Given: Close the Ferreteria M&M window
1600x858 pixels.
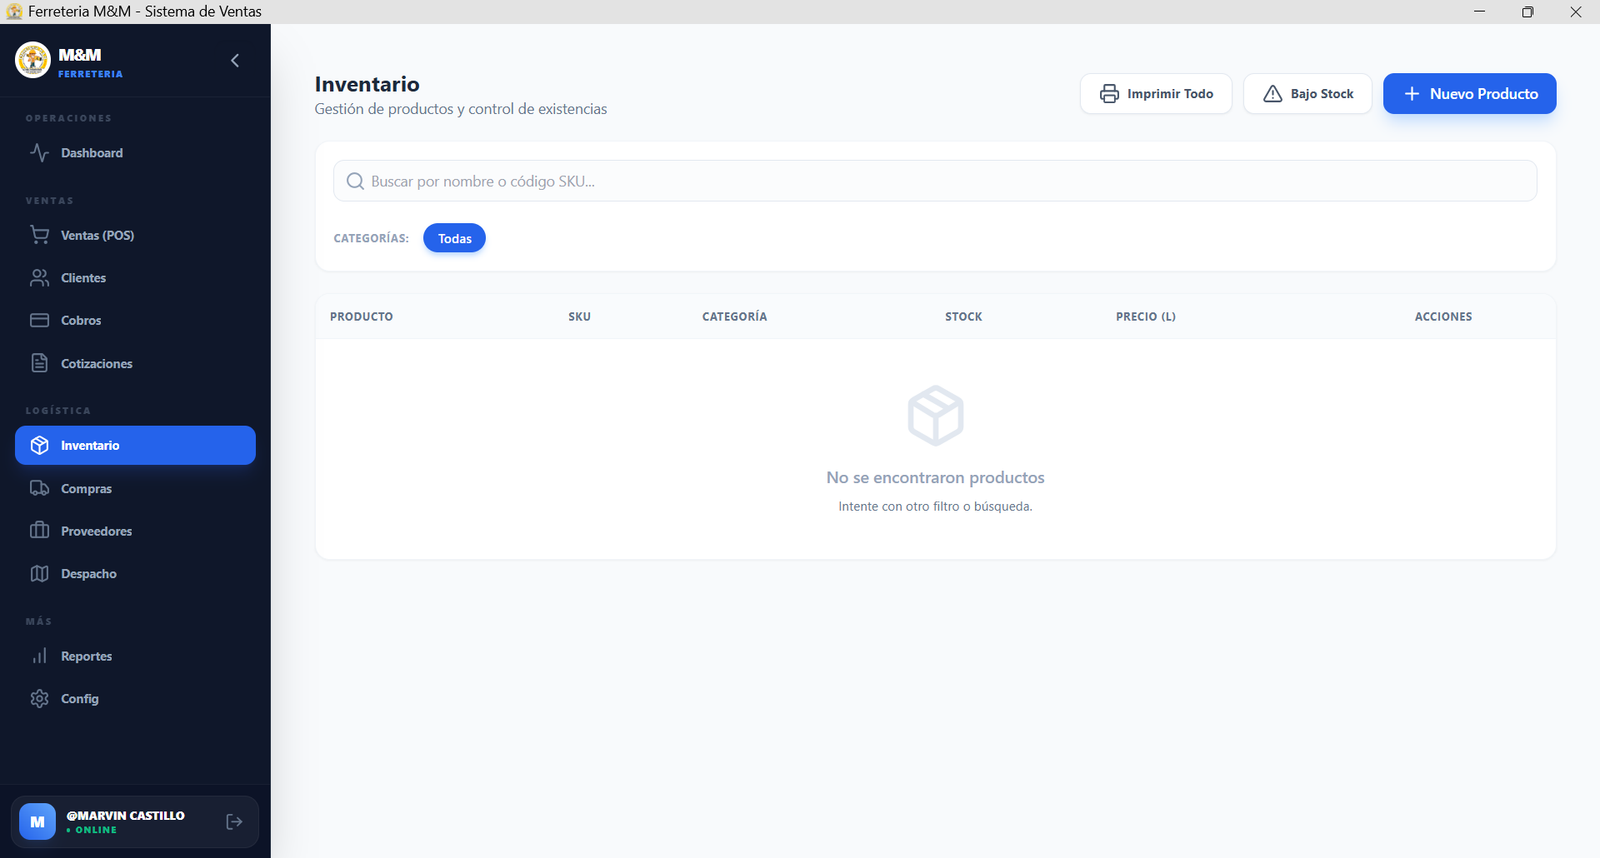Looking at the screenshot, I should click(x=1575, y=12).
